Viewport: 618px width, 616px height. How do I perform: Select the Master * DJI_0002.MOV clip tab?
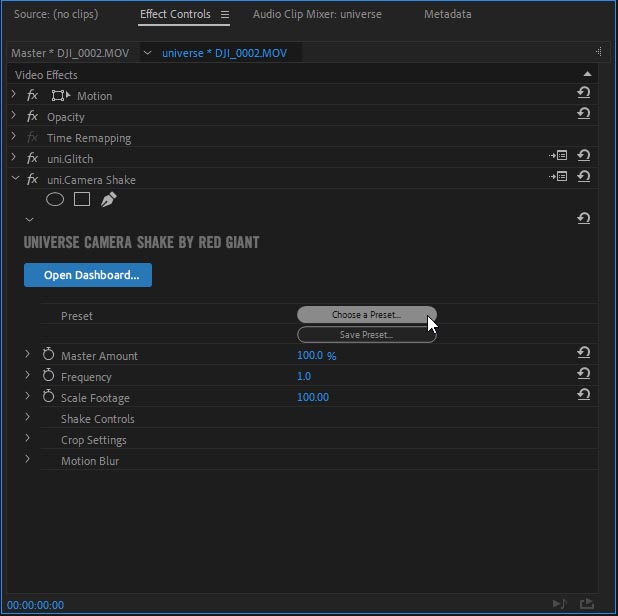(70, 53)
